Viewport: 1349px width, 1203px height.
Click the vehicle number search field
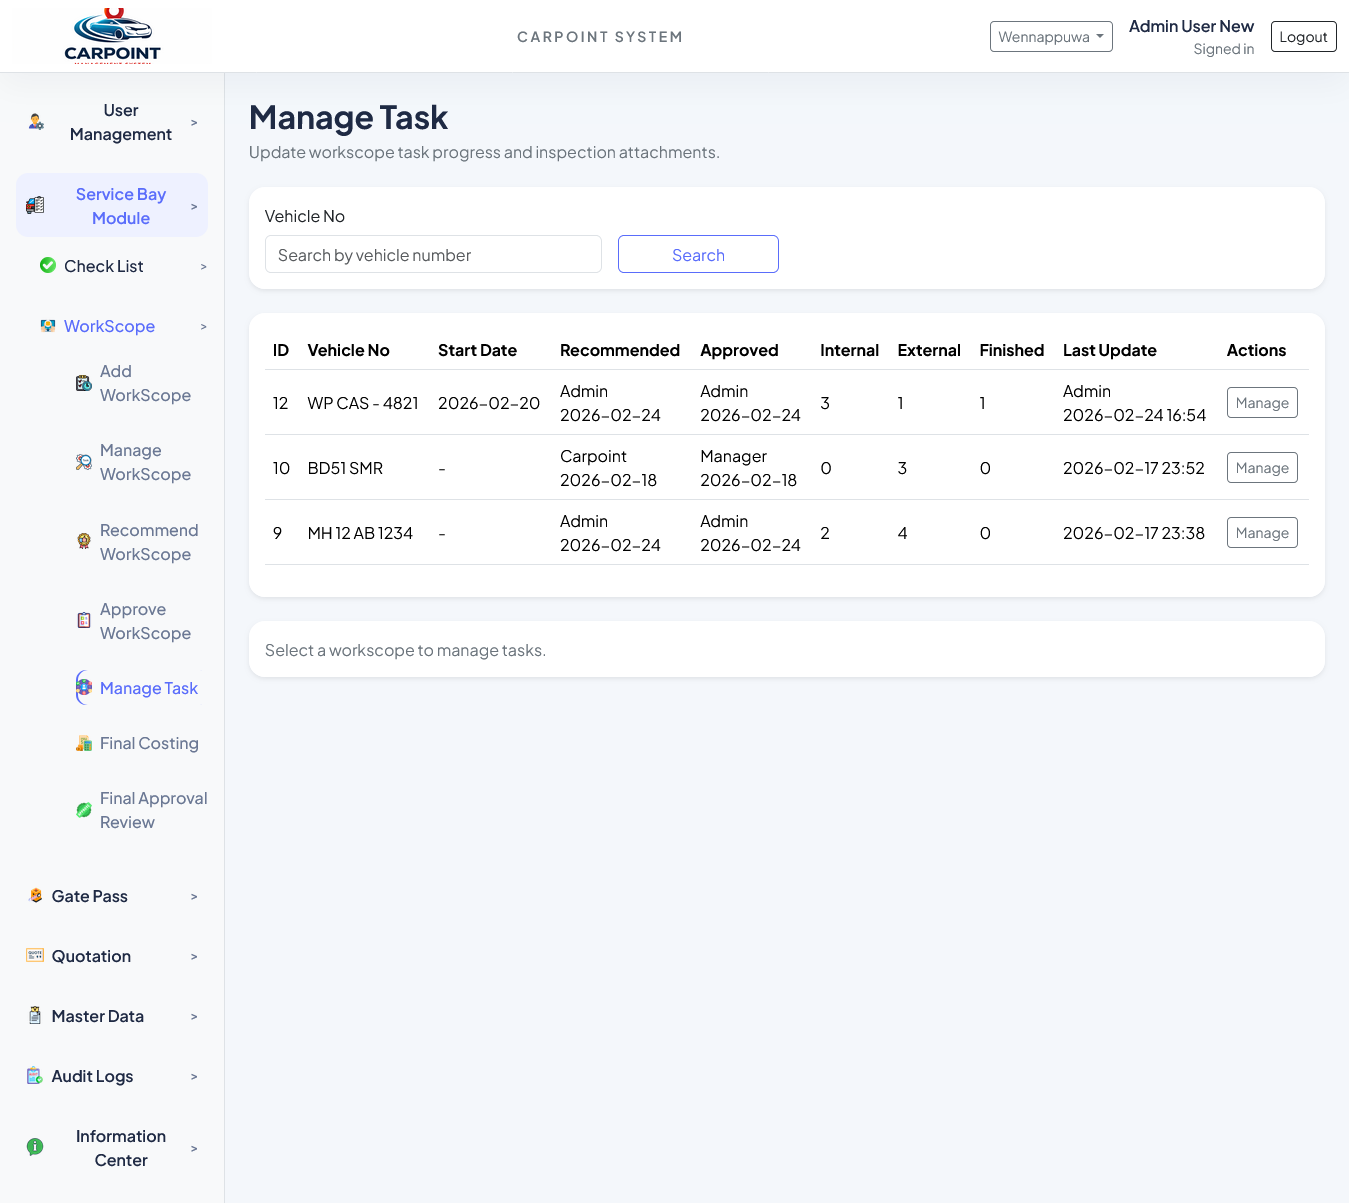click(x=432, y=254)
